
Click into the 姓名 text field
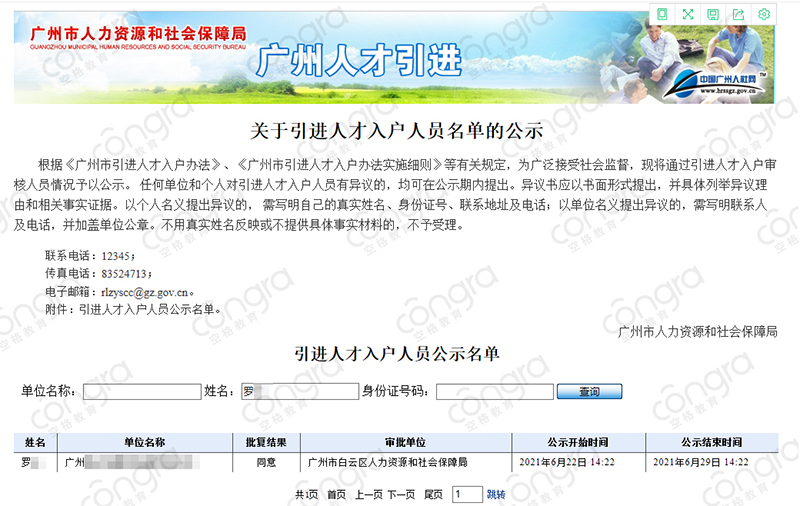(x=300, y=391)
